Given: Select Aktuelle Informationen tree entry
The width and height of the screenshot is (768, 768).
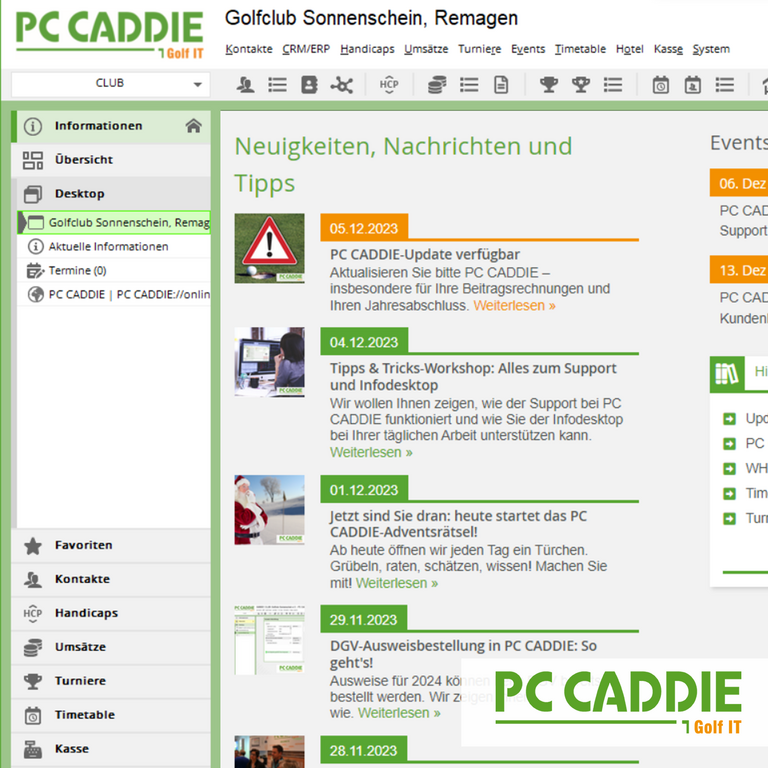Looking at the screenshot, I should coord(114,246).
